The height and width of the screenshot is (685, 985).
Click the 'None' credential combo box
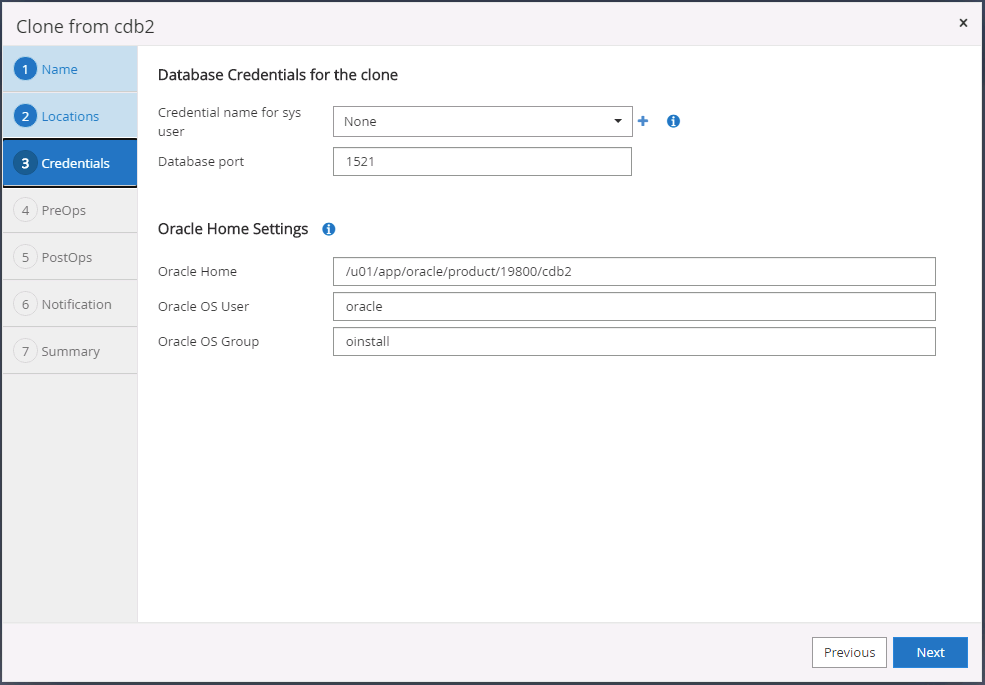click(x=472, y=122)
